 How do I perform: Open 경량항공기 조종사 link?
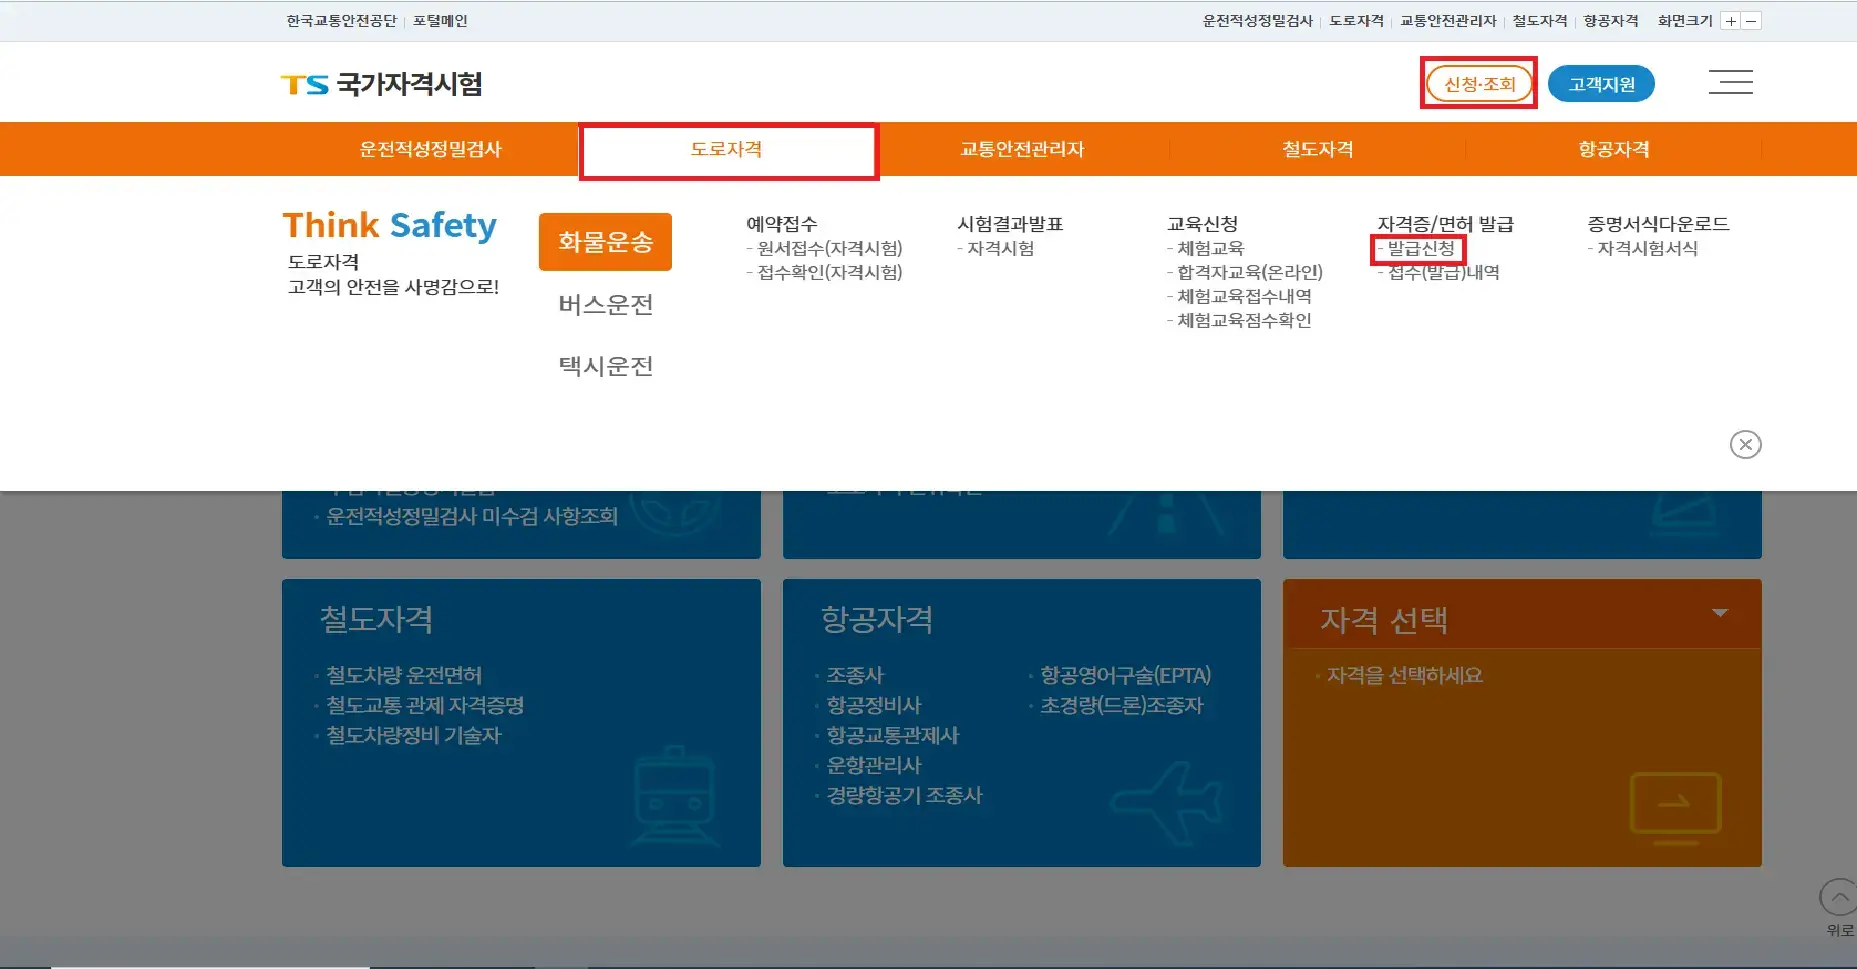point(904,795)
